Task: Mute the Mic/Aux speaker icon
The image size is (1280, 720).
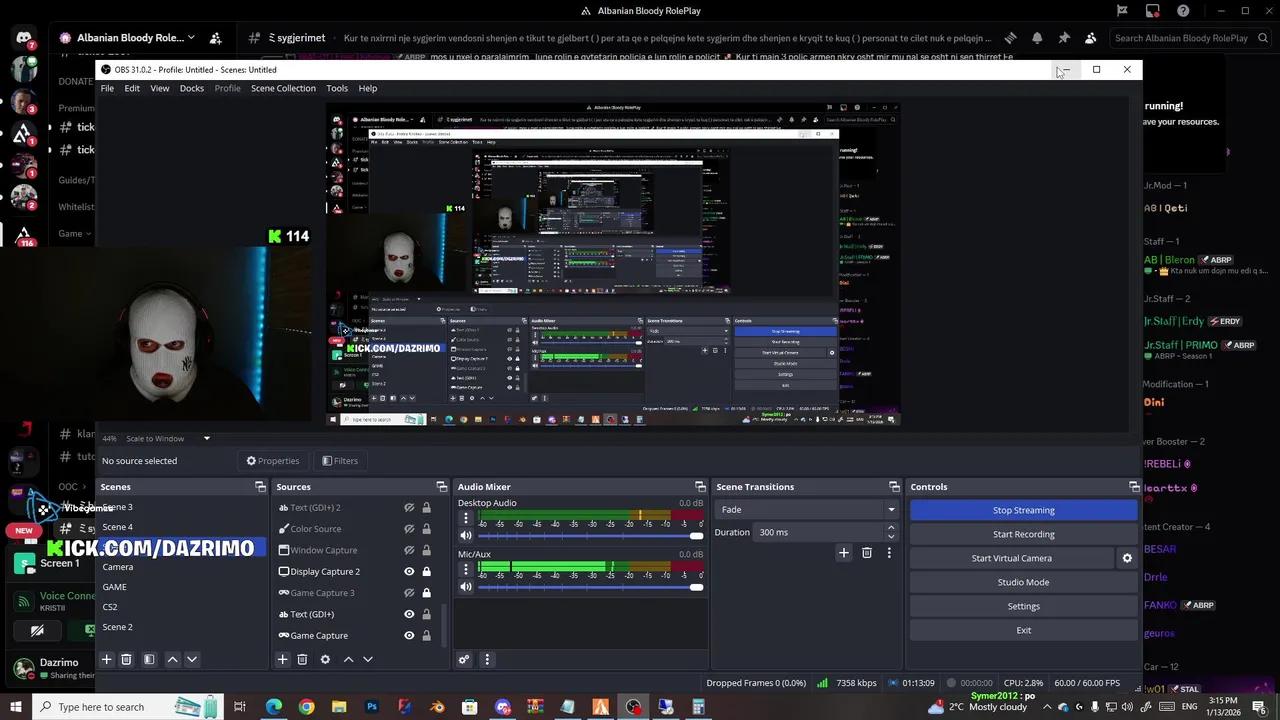Action: pos(465,587)
